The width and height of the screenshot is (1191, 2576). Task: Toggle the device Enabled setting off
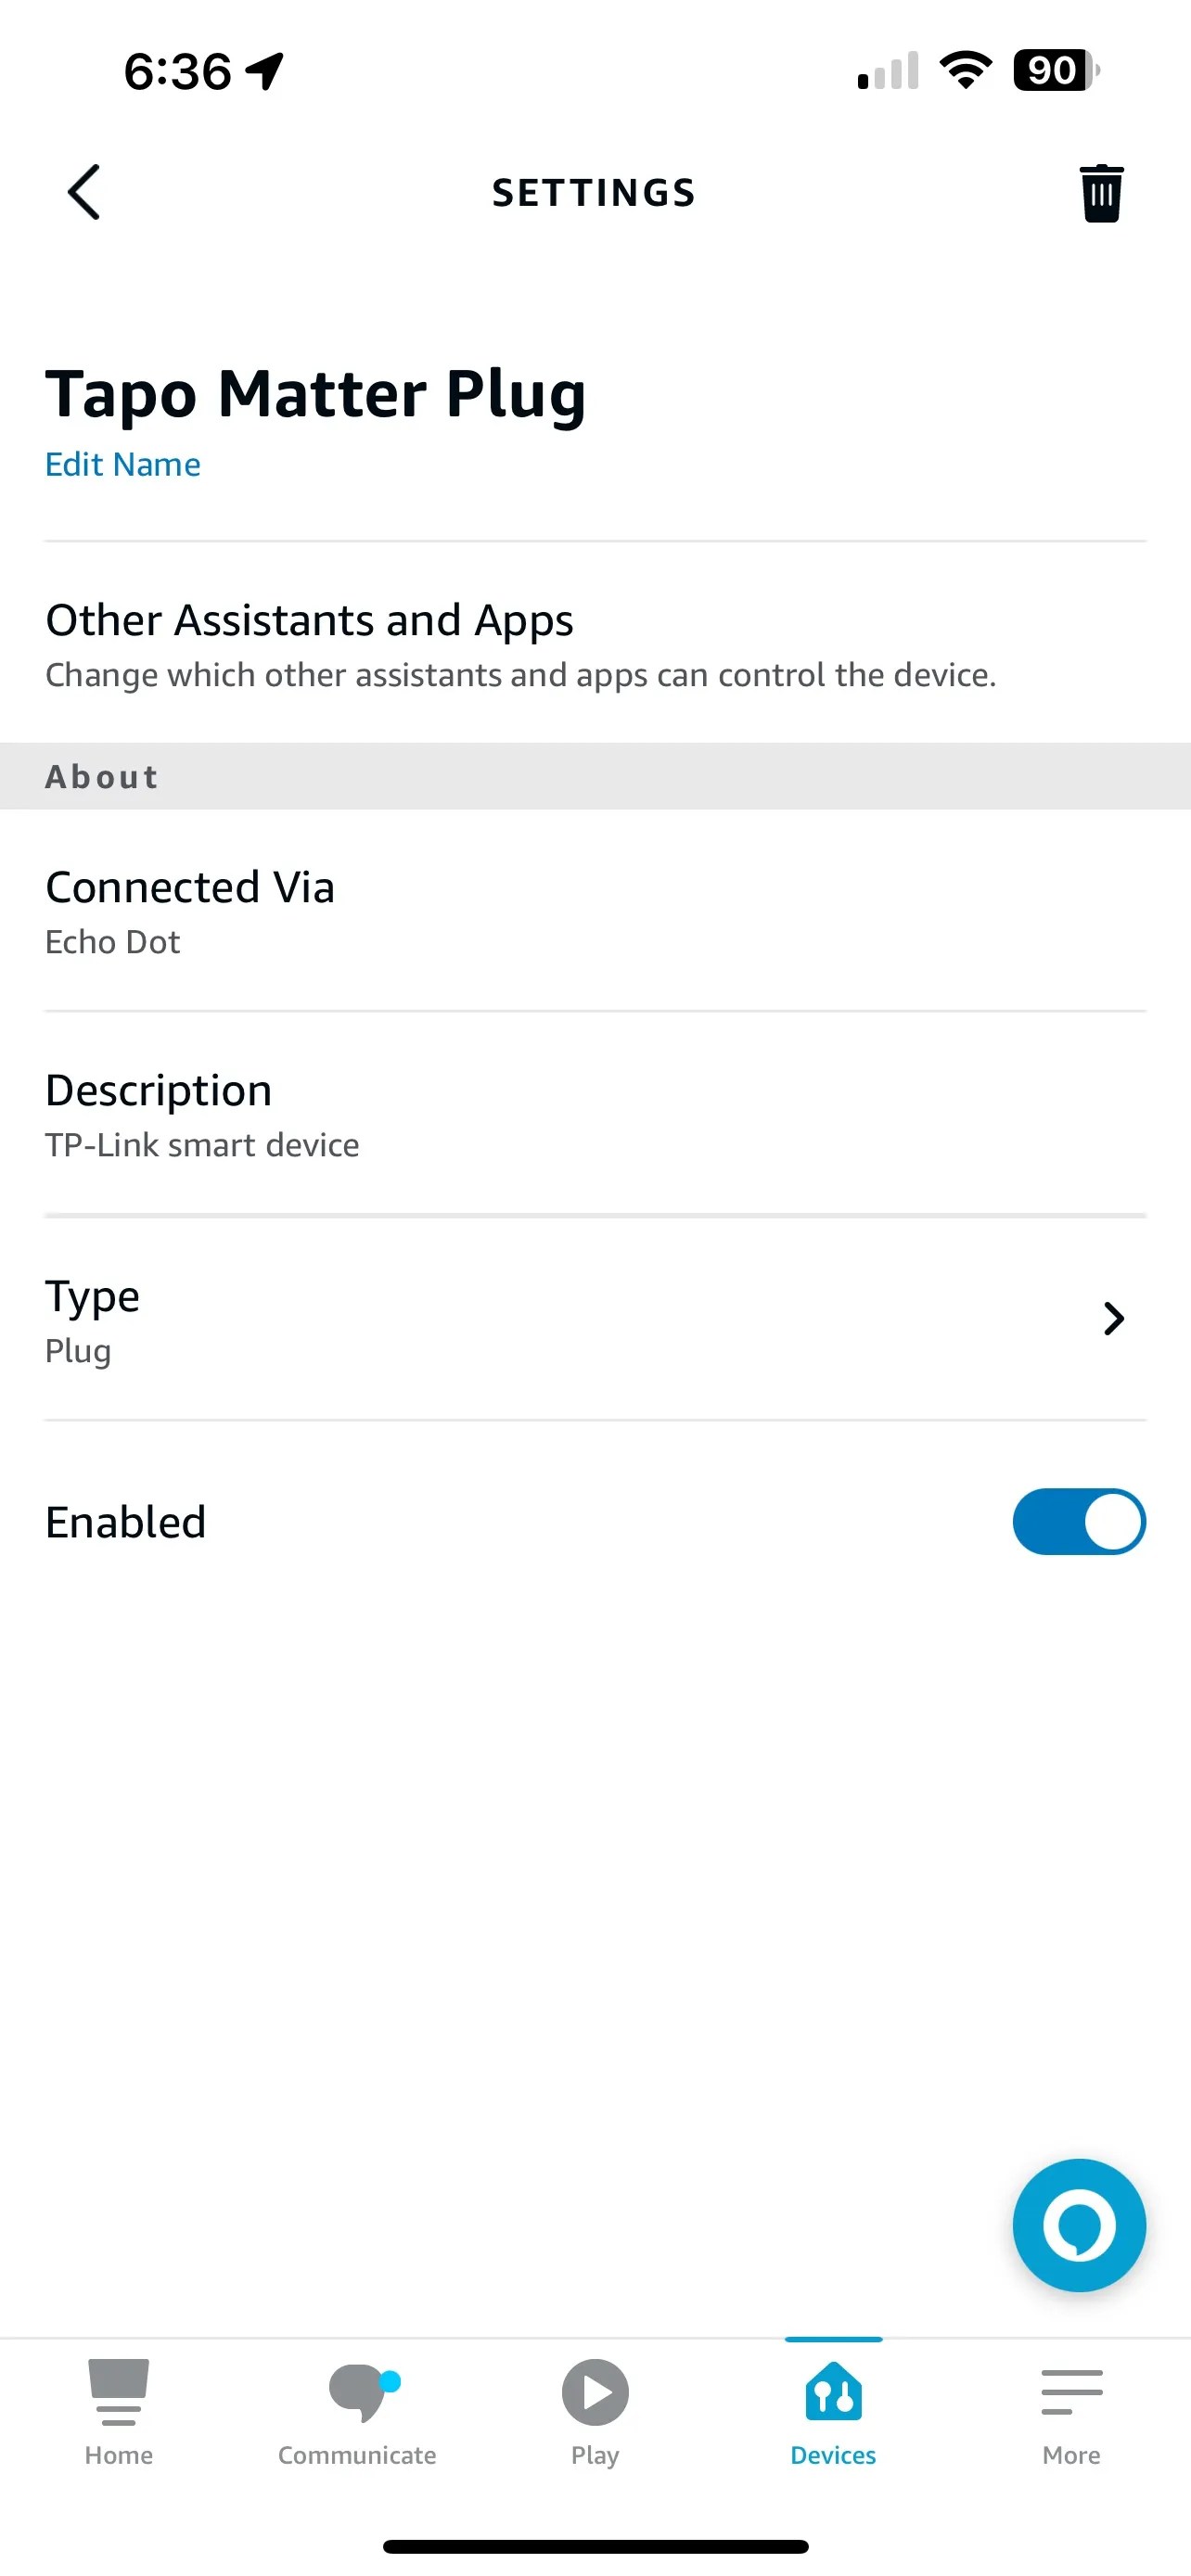tap(1078, 1521)
